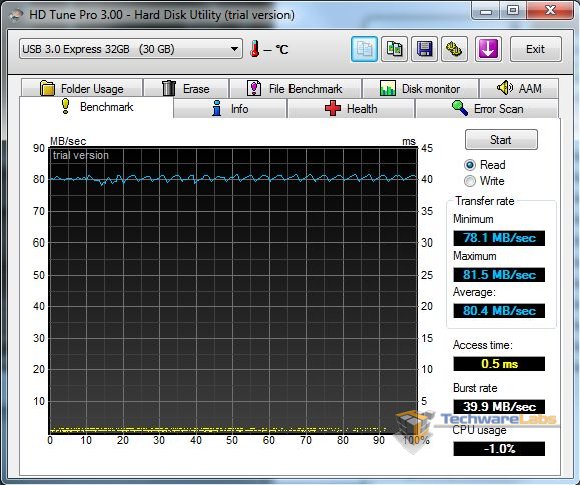Click the Minimum value 78.1 MB/sec
This screenshot has width=580, height=485.
[499, 238]
